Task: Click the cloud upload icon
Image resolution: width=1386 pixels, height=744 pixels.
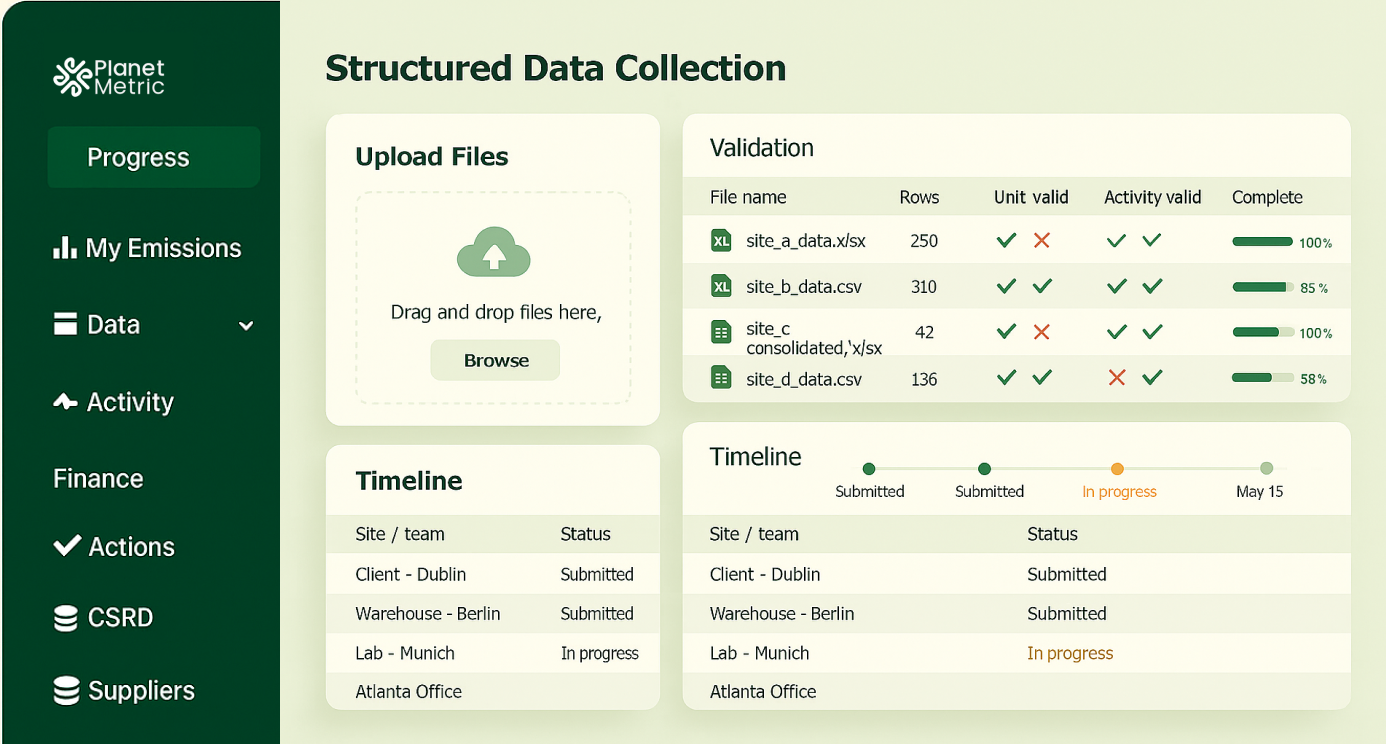Action: pyautogui.click(x=493, y=251)
